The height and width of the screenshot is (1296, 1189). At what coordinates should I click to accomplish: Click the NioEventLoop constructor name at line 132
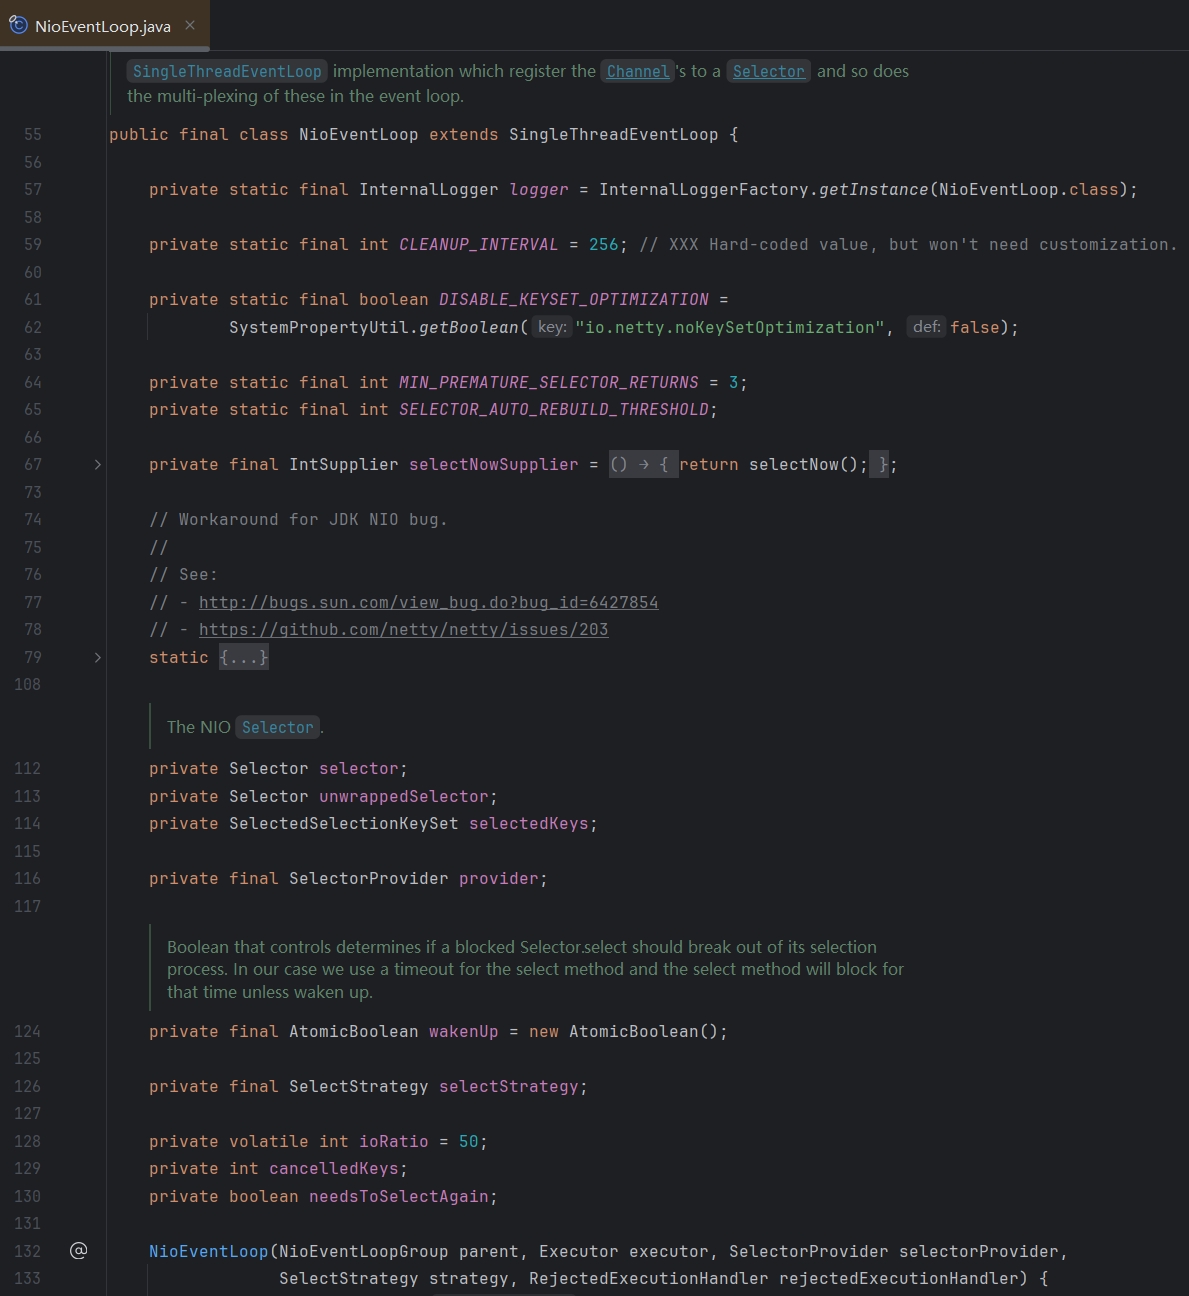209,1251
